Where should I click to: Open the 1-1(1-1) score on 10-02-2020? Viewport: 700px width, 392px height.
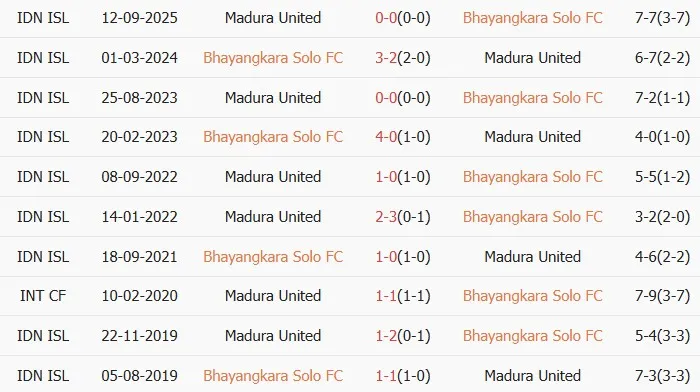(403, 296)
